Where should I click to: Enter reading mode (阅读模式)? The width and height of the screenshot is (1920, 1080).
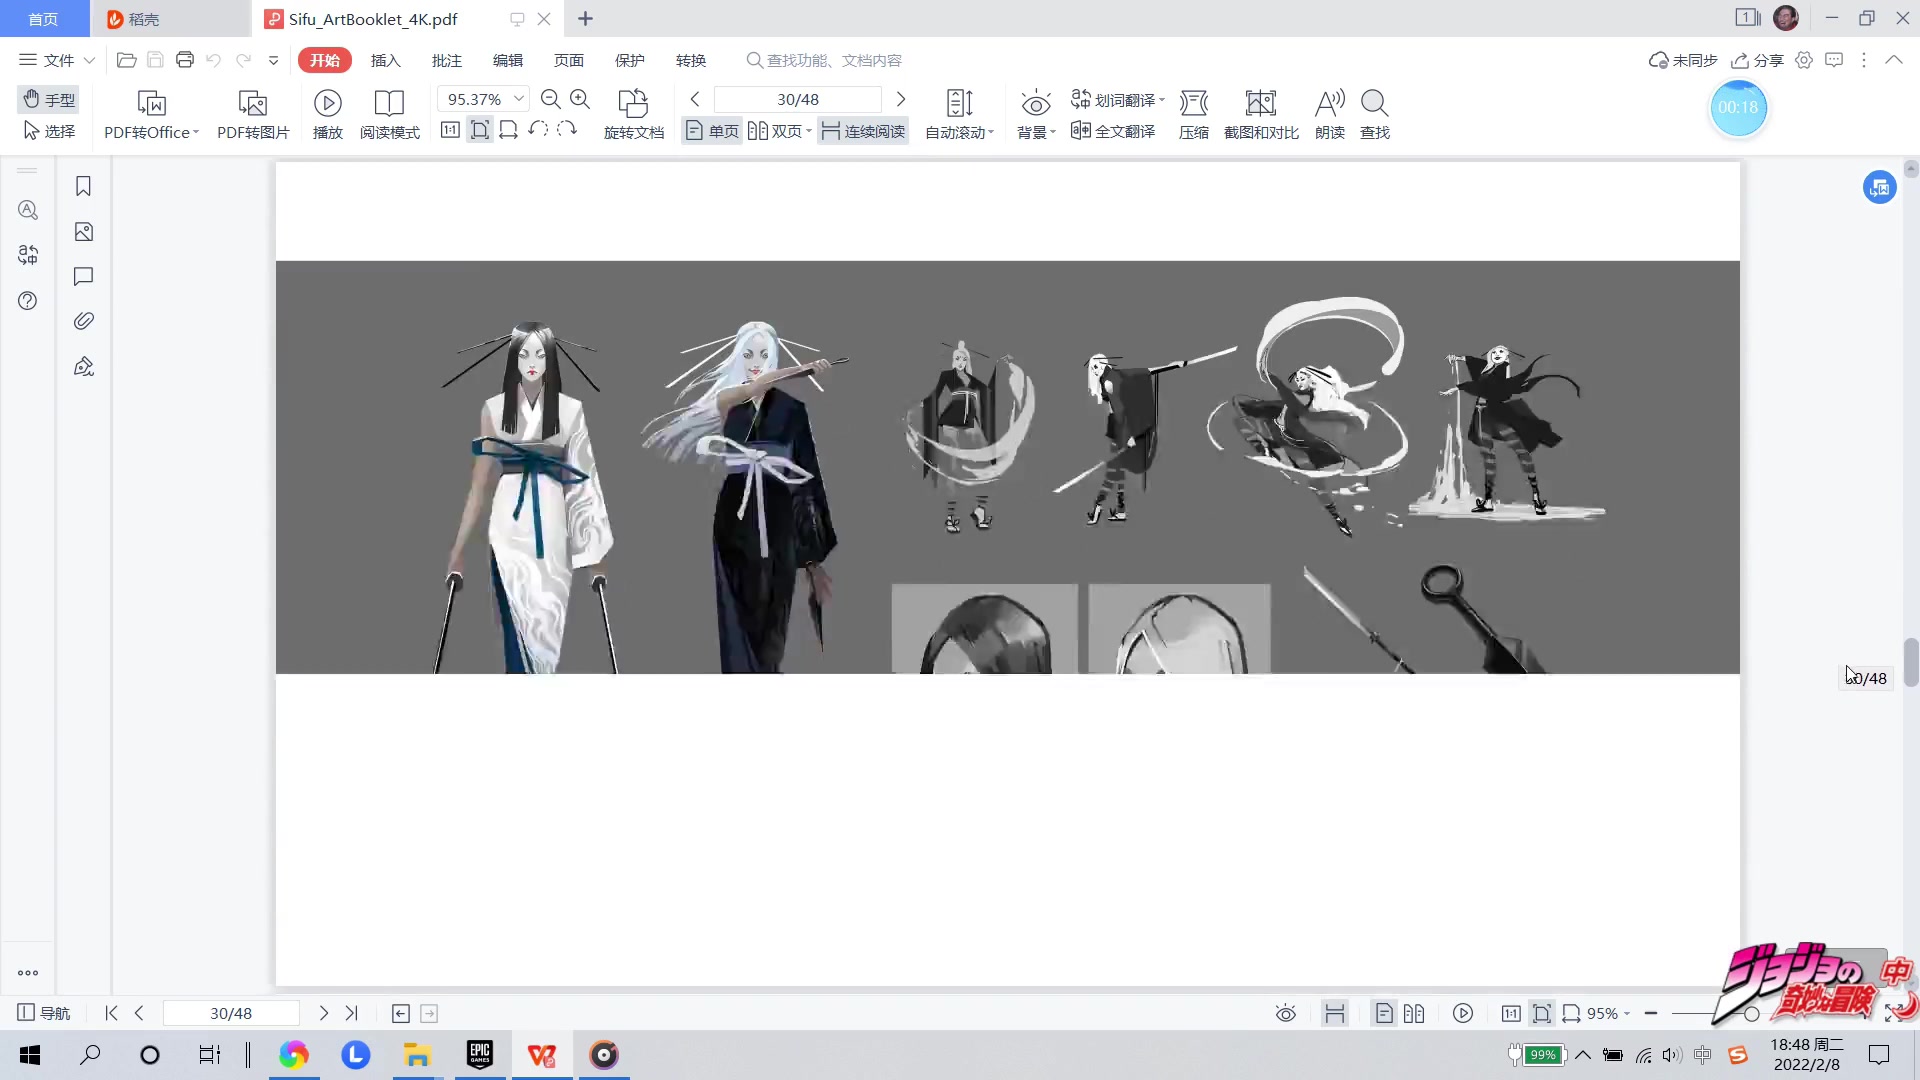tap(389, 114)
